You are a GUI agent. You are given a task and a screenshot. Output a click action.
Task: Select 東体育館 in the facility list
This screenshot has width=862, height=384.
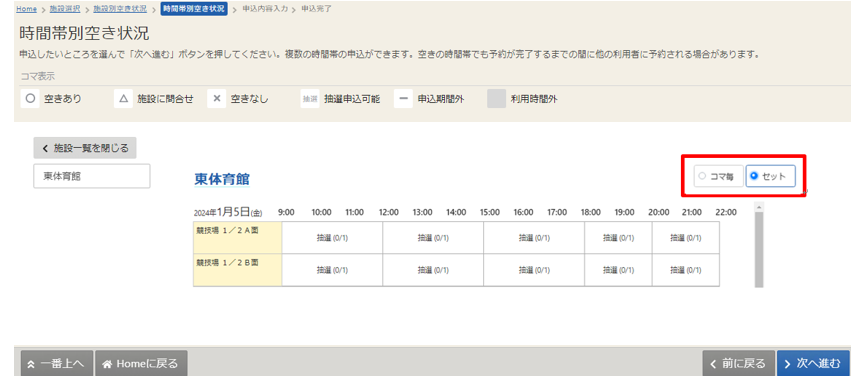(92, 176)
